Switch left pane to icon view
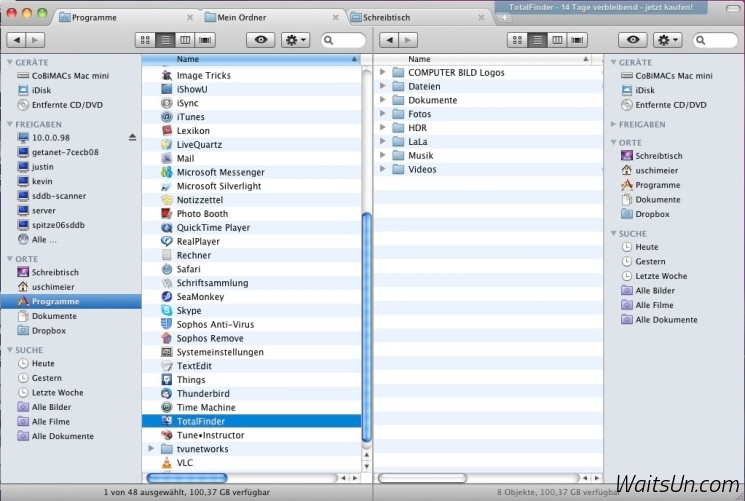The image size is (745, 501). coord(144,40)
